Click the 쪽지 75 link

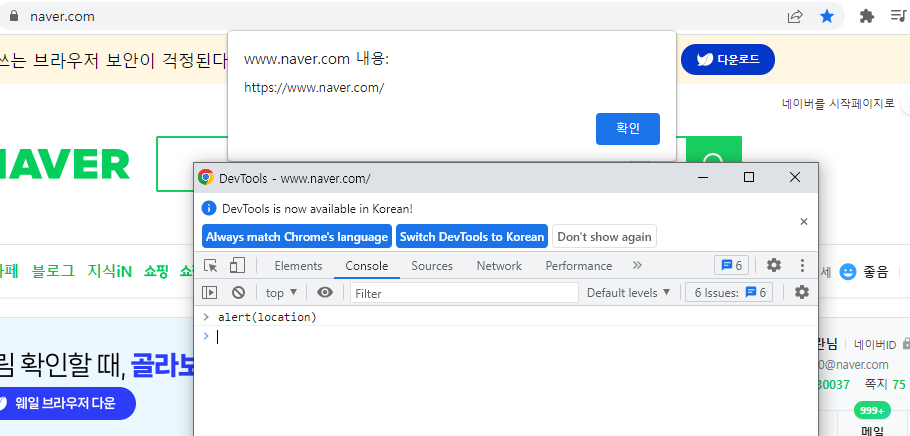click(x=885, y=384)
